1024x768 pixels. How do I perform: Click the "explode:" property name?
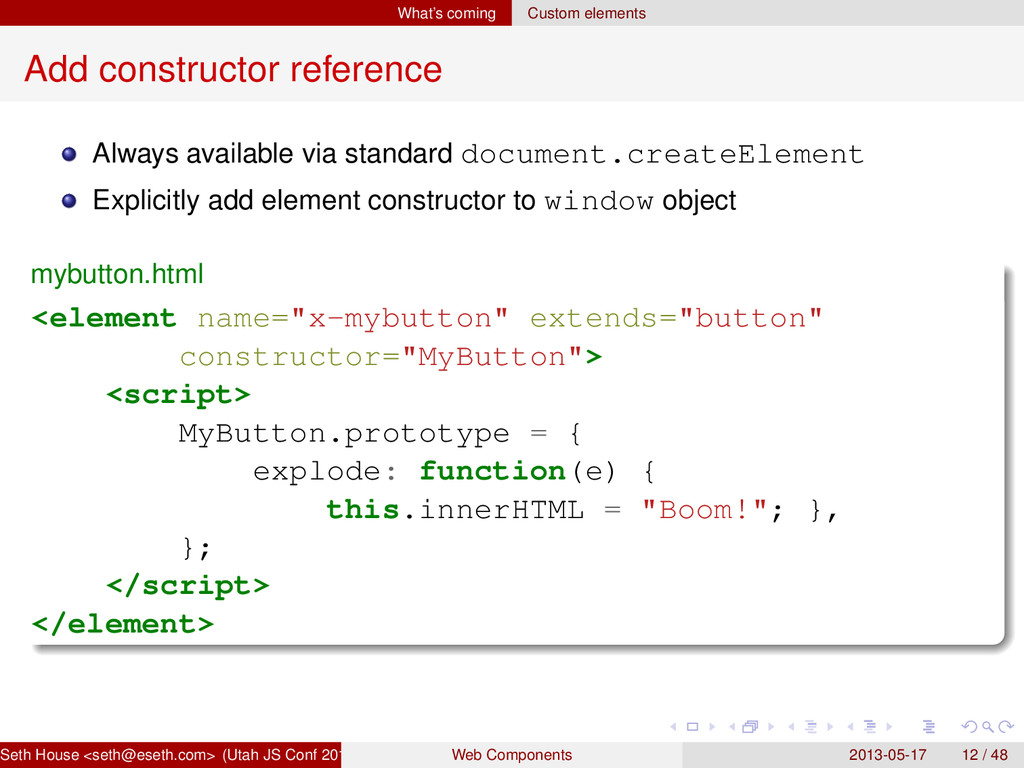(x=325, y=472)
